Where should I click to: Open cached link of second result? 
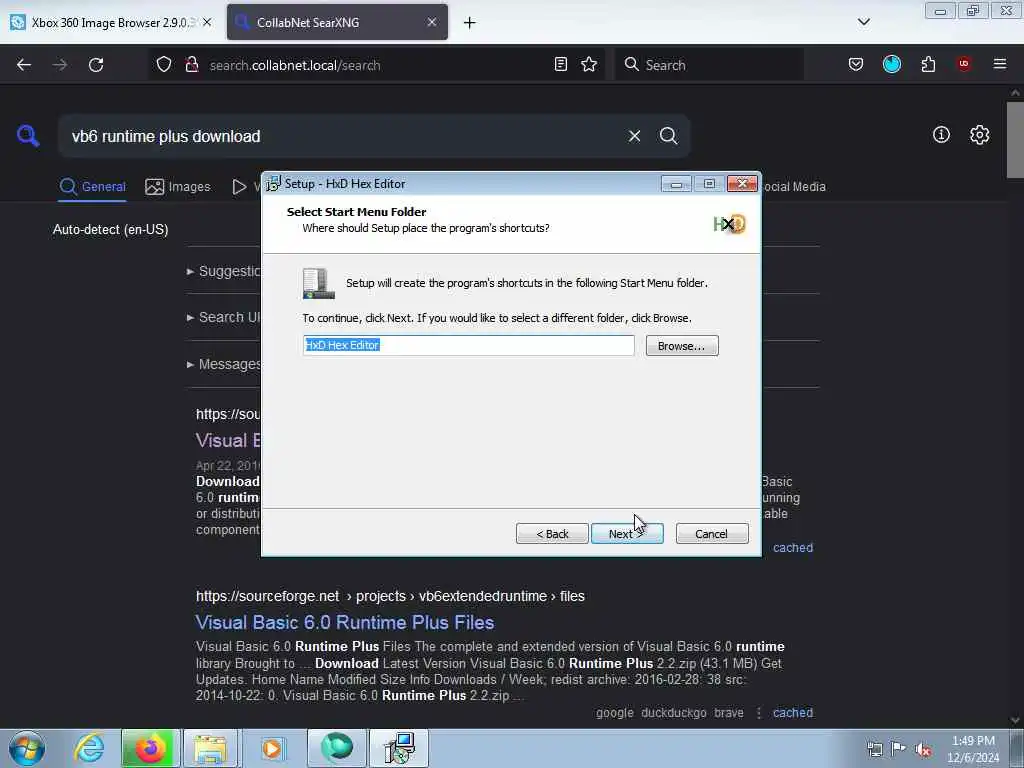793,712
